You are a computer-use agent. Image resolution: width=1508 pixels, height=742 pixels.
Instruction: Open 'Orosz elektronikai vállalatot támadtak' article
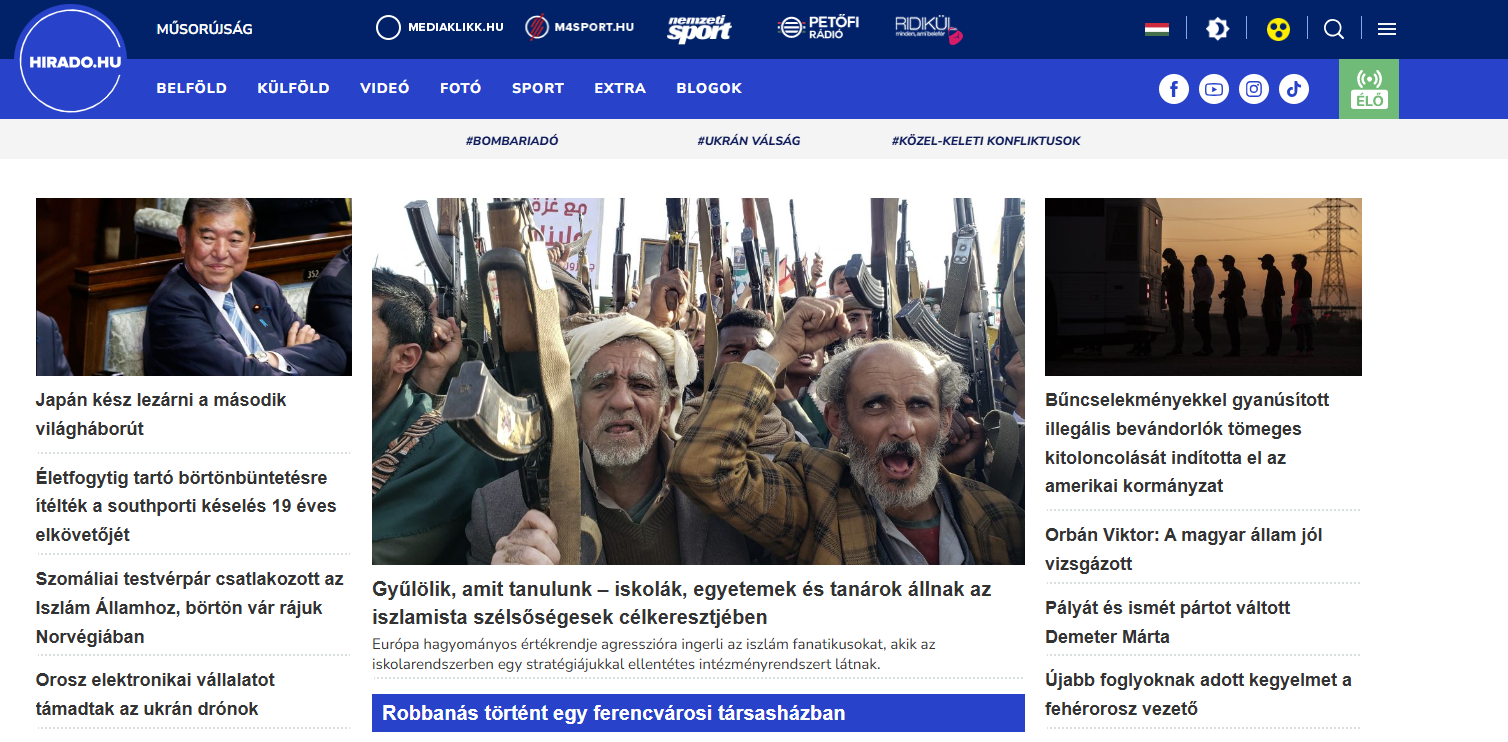tap(155, 694)
